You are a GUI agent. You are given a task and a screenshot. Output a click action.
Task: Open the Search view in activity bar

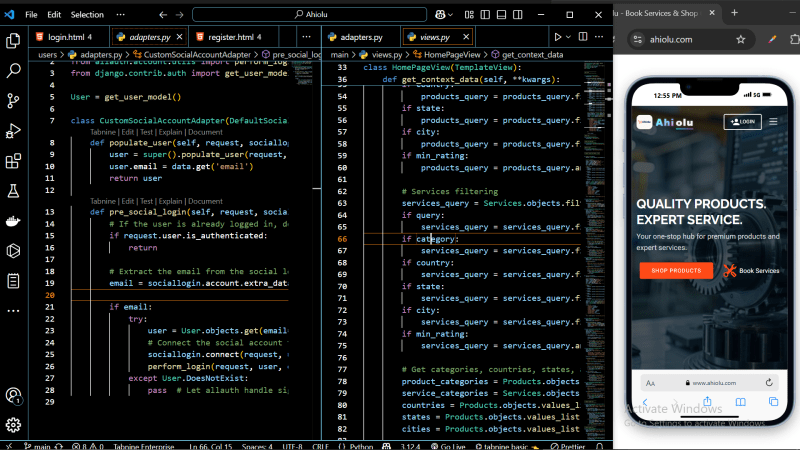point(14,71)
